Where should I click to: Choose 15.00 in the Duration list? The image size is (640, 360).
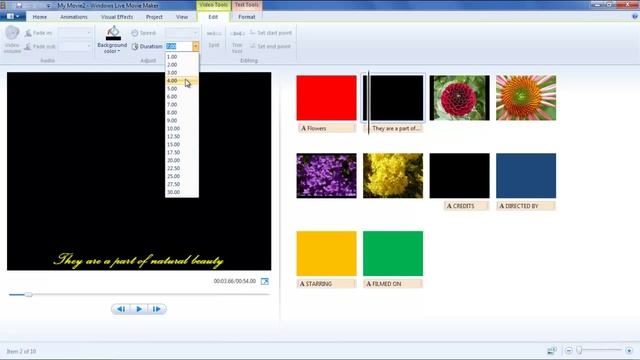pos(182,144)
